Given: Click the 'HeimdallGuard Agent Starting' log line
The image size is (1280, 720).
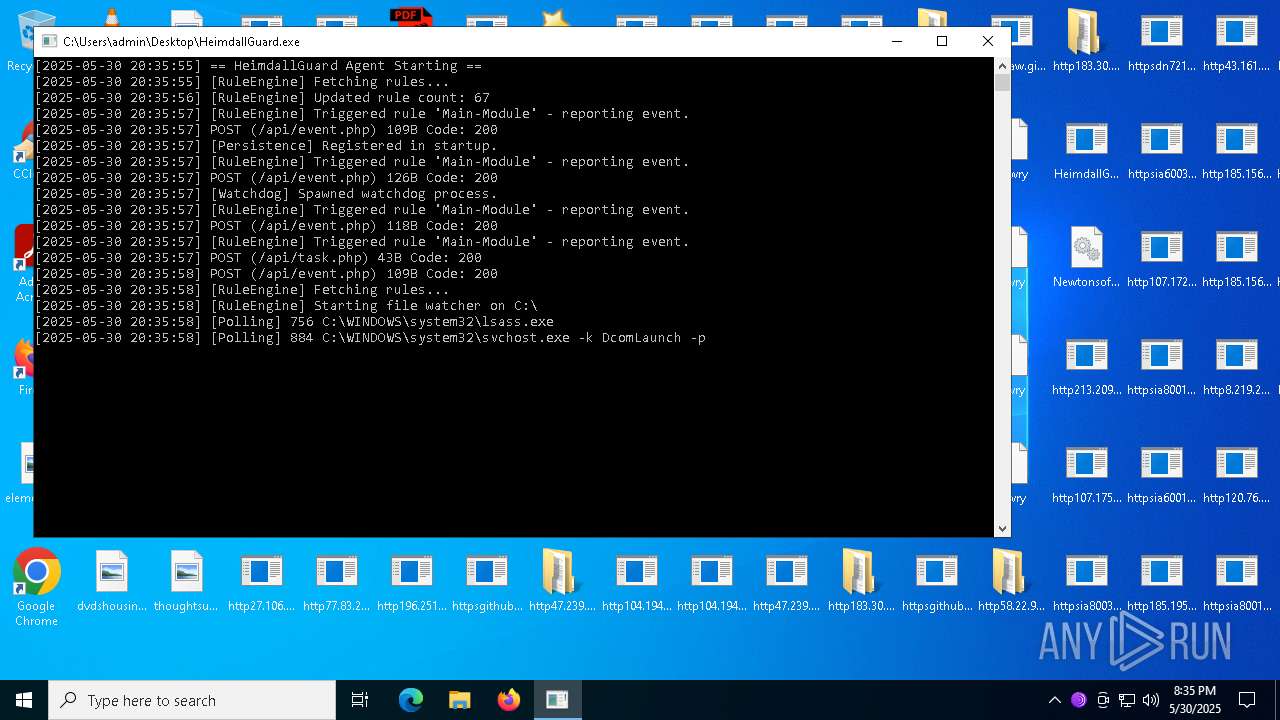Looking at the screenshot, I should (x=258, y=66).
